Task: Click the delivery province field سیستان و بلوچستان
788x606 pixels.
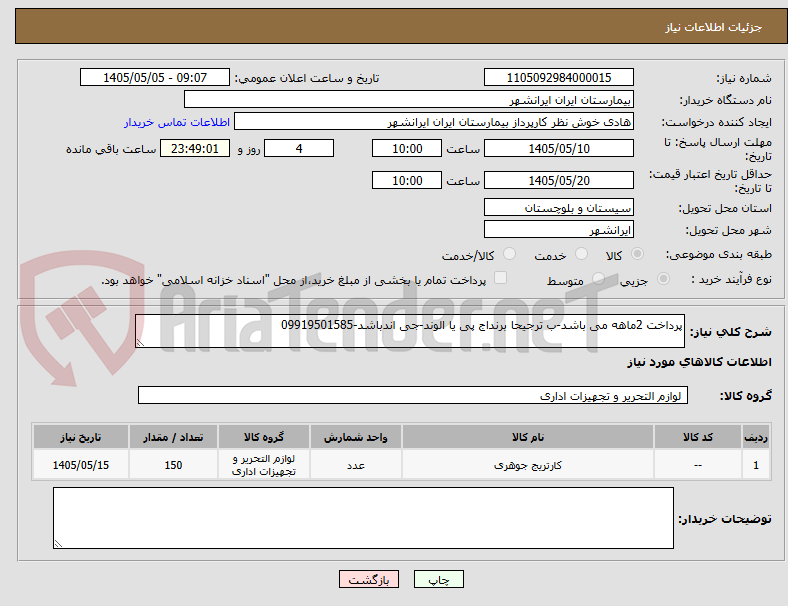Action: click(559, 207)
